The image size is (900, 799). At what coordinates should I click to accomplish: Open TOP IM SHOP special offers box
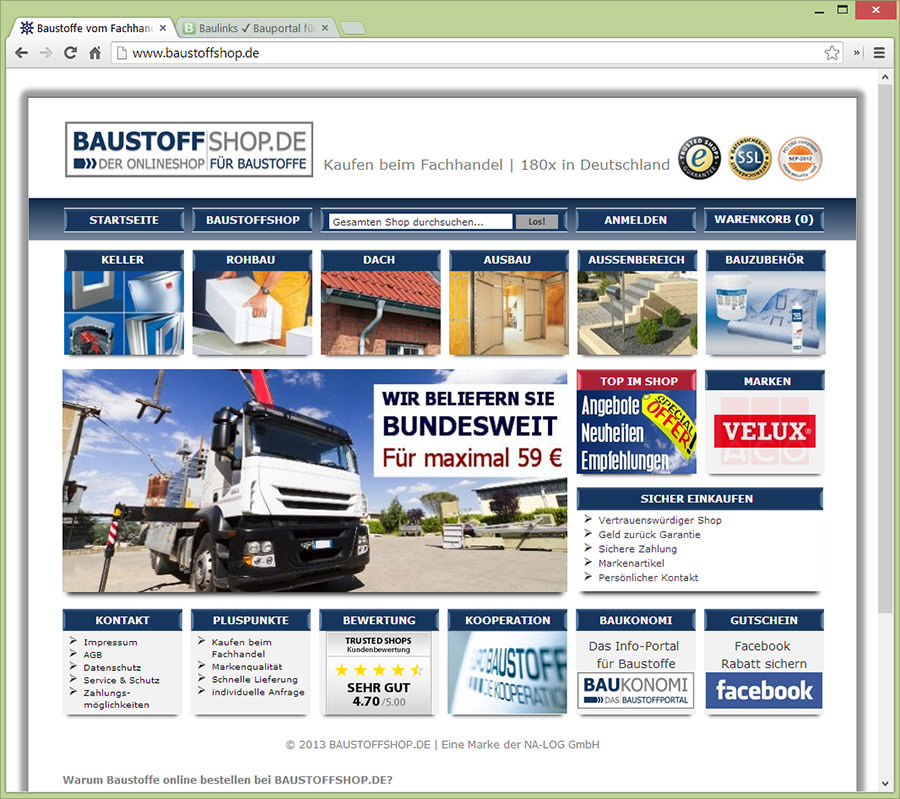click(x=637, y=422)
